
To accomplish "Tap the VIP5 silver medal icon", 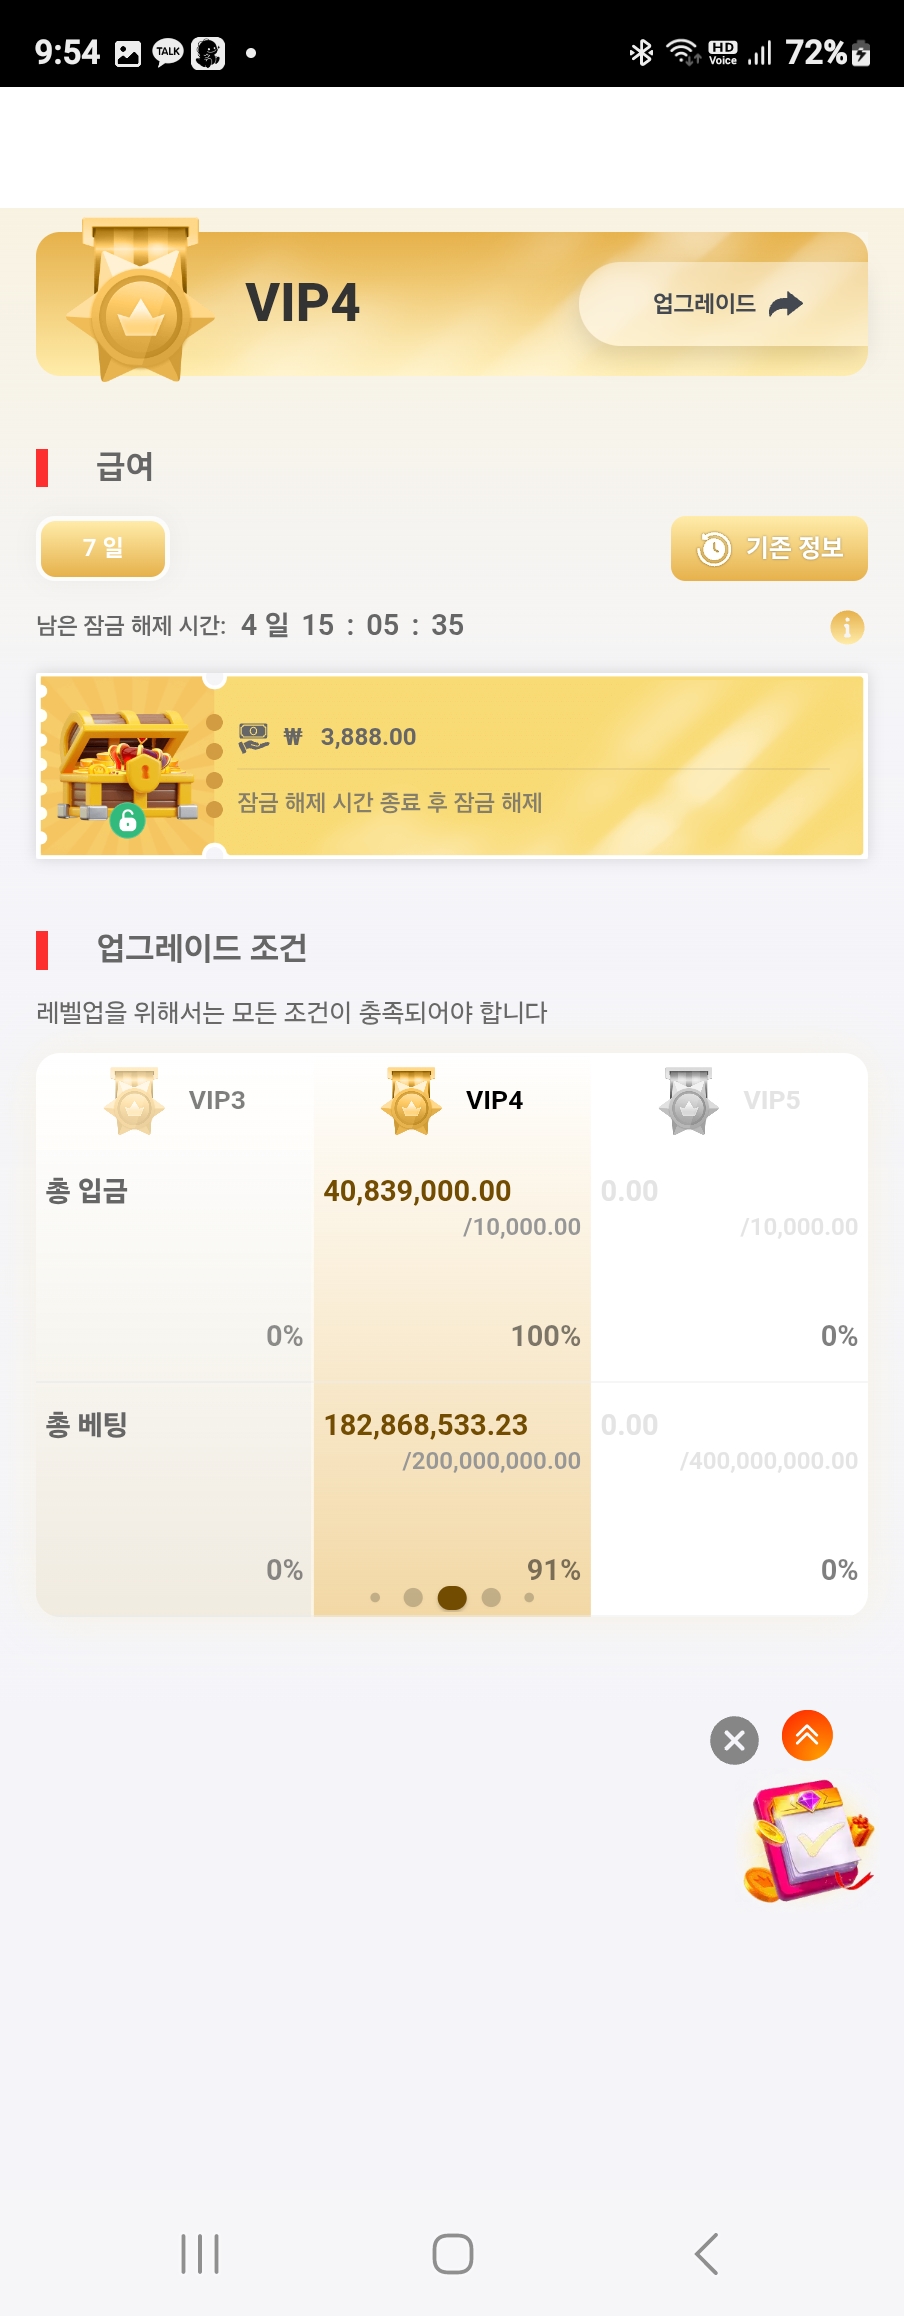I will coord(689,1101).
